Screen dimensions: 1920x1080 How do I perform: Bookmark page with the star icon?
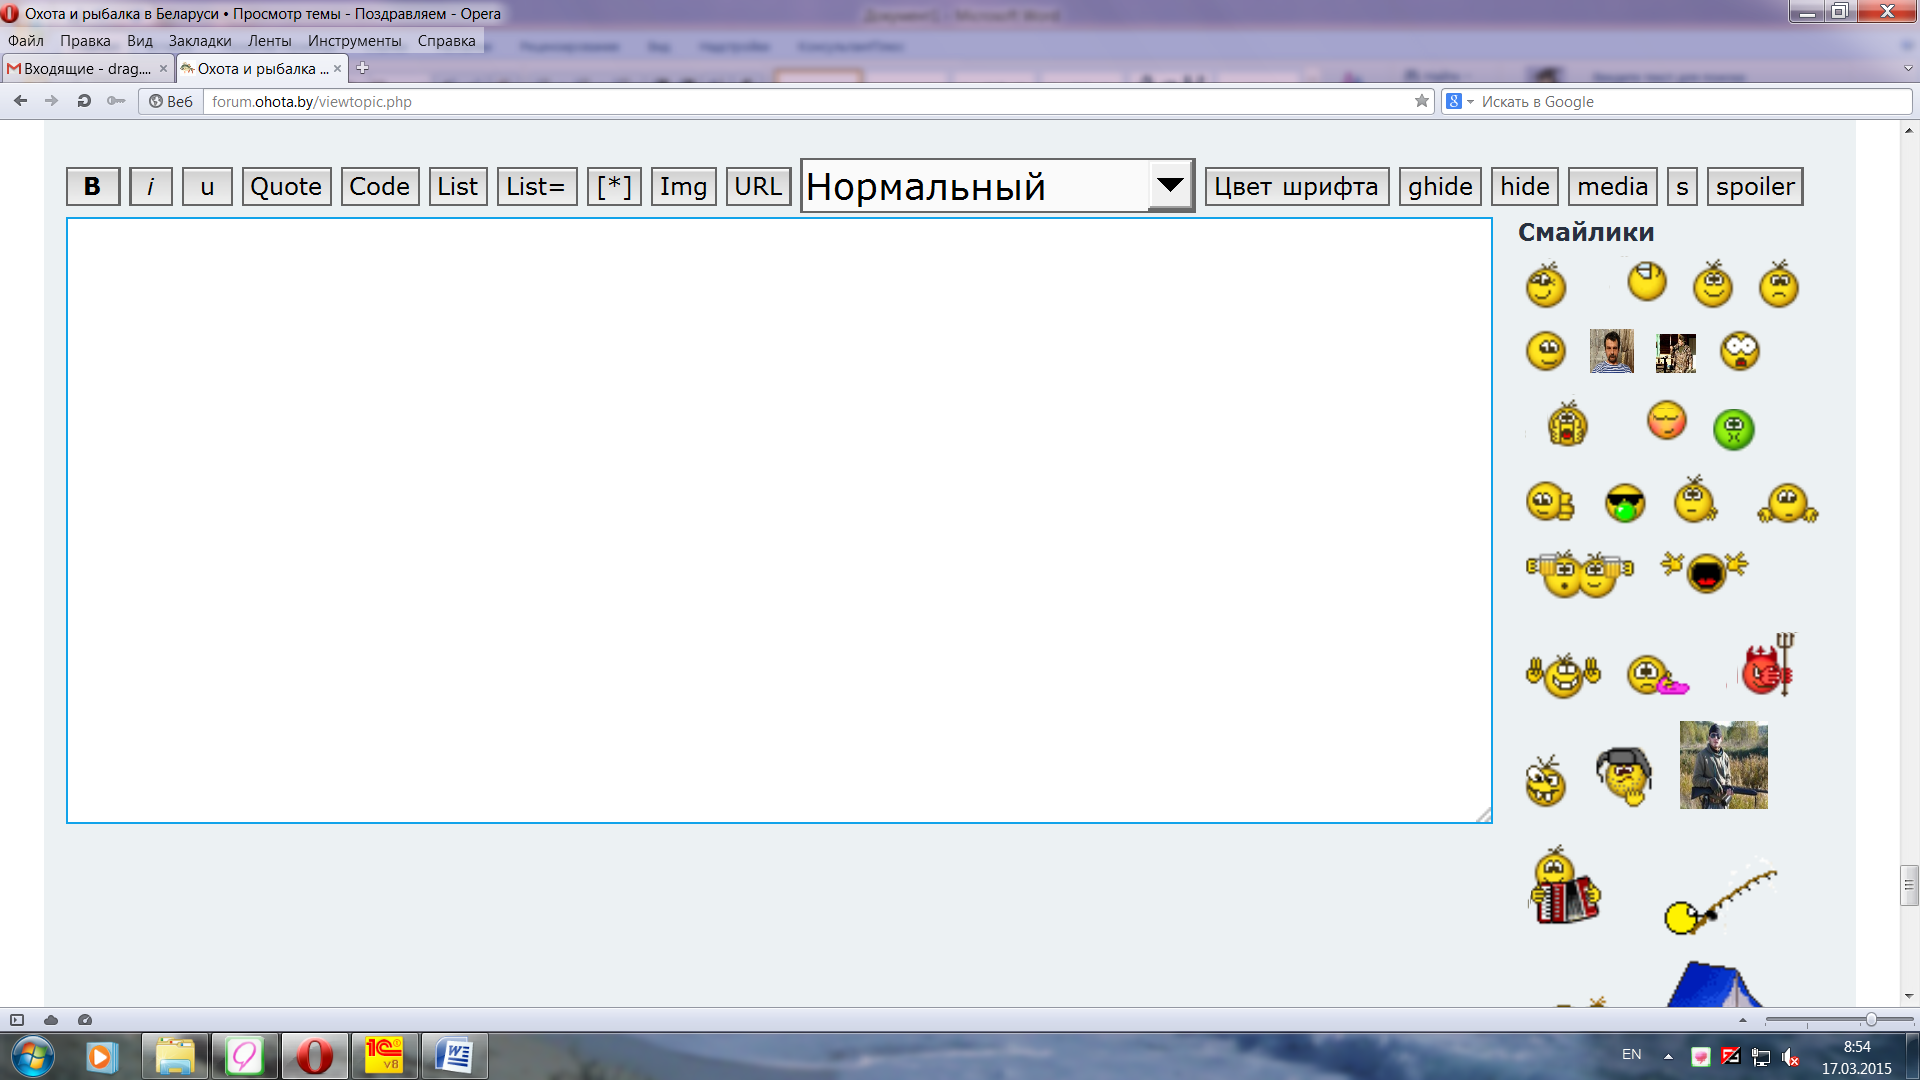1421,101
